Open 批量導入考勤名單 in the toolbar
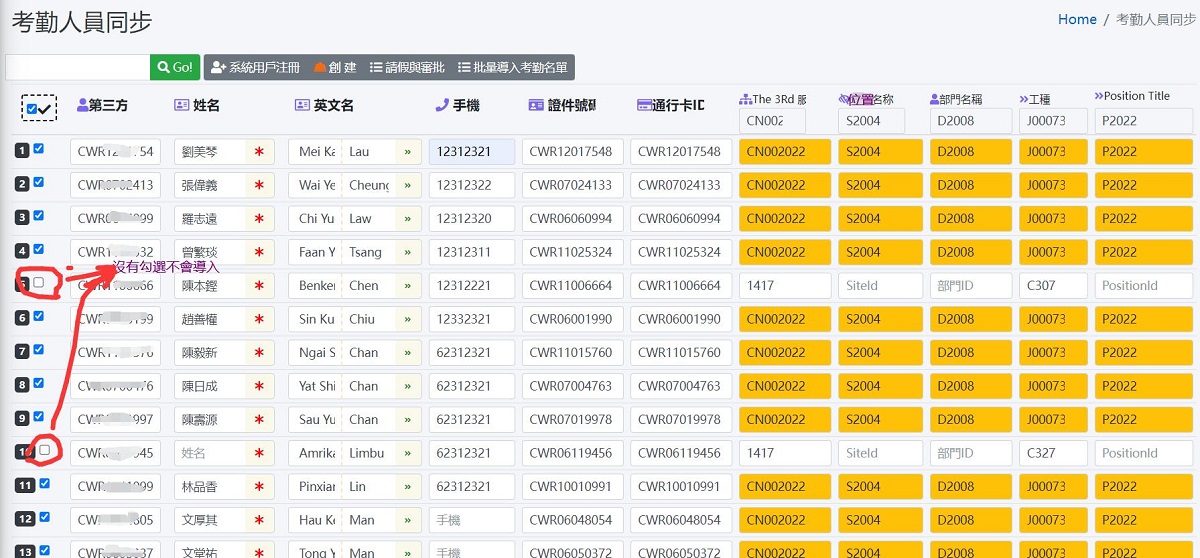This screenshot has height=558, width=1200. coord(512,67)
